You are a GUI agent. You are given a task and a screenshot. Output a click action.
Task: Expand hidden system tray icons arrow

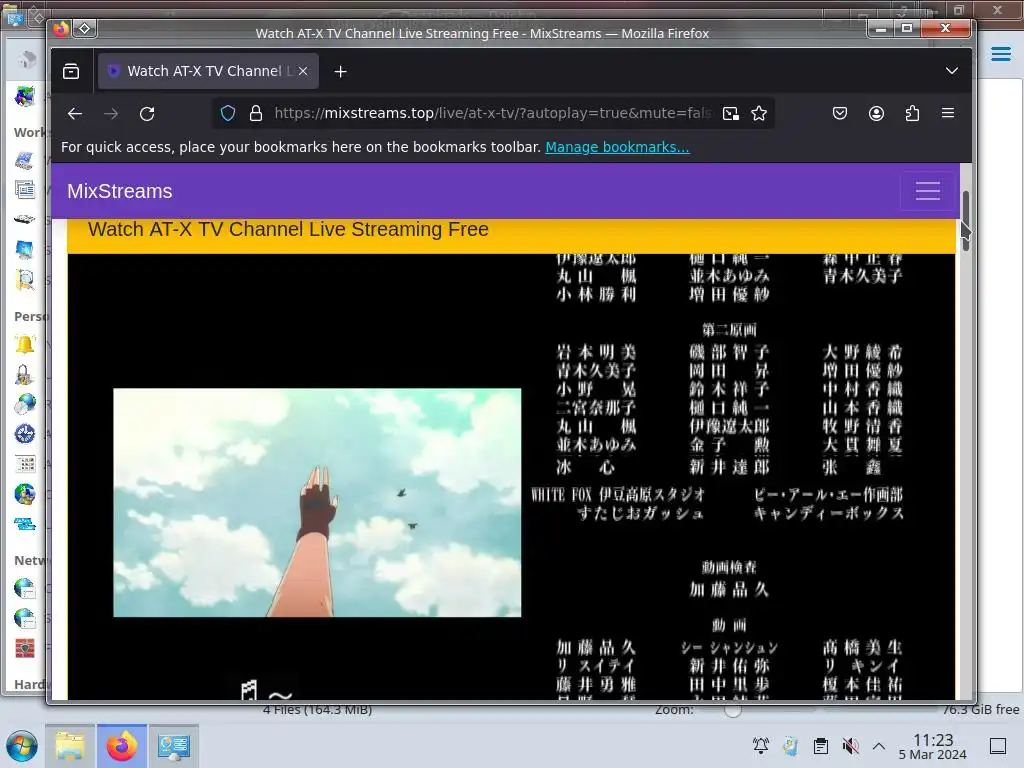(x=879, y=746)
